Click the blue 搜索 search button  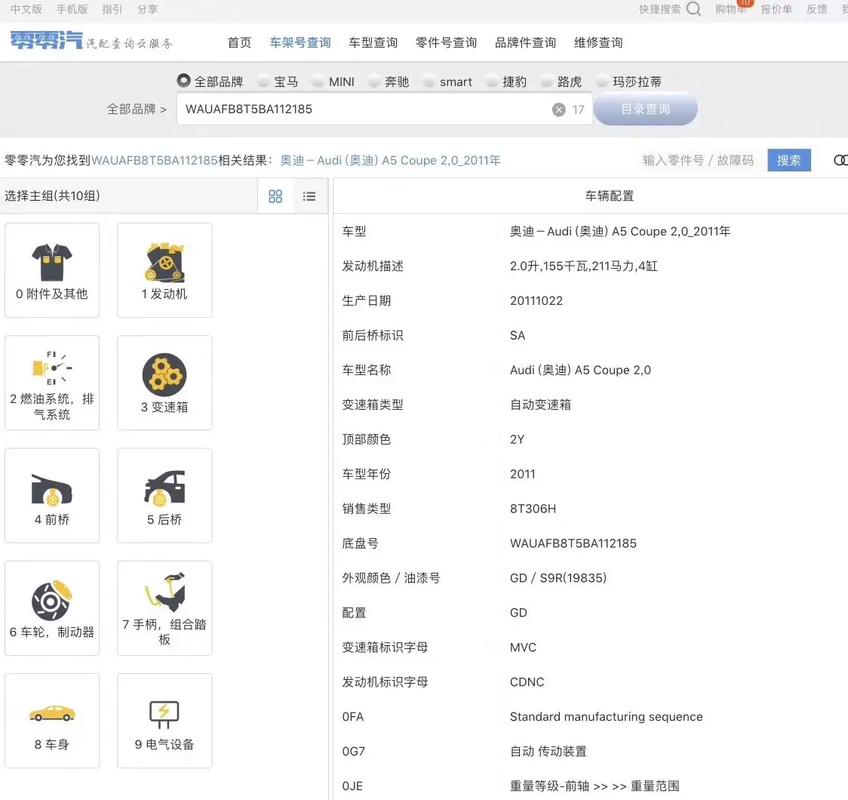[x=789, y=160]
